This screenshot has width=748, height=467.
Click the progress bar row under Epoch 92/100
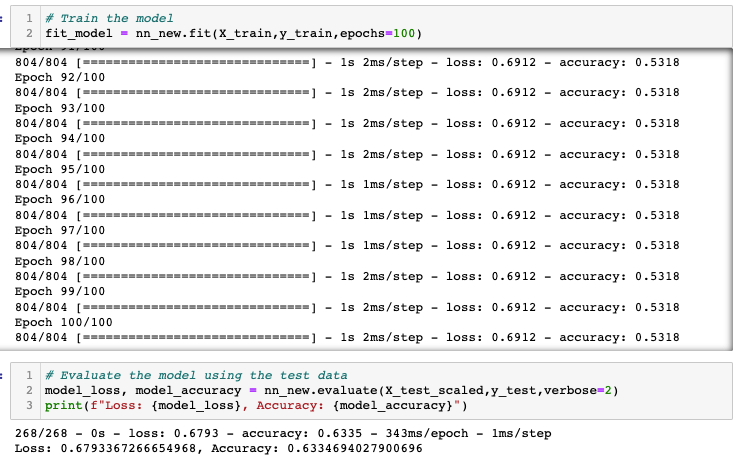[x=347, y=92]
